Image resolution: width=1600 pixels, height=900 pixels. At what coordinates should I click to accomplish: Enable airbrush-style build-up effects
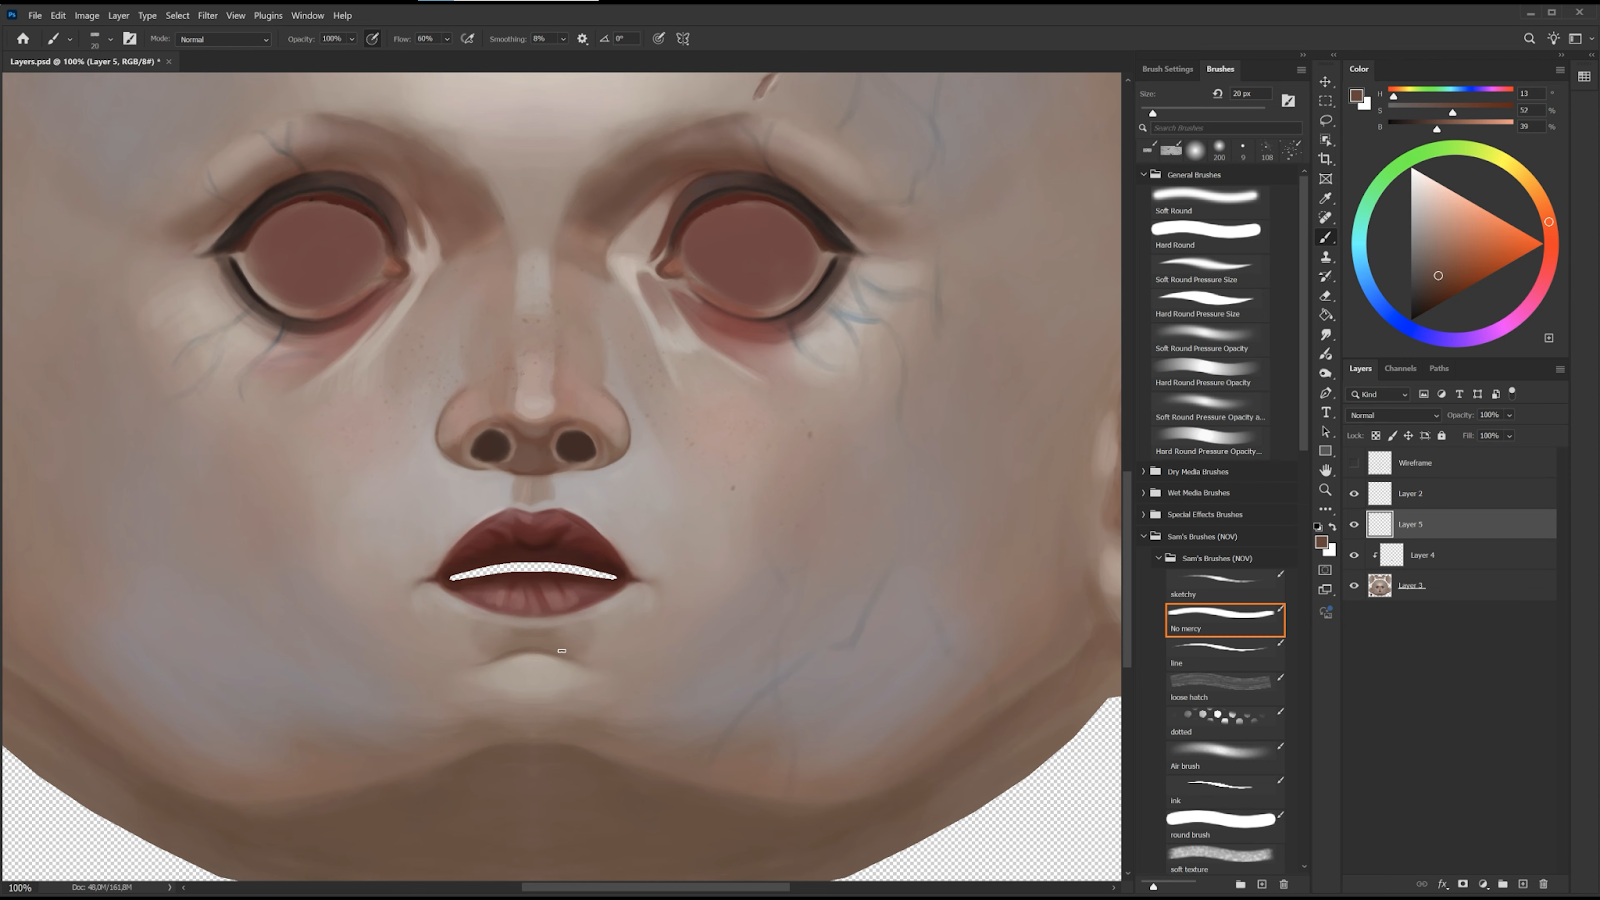coord(468,39)
